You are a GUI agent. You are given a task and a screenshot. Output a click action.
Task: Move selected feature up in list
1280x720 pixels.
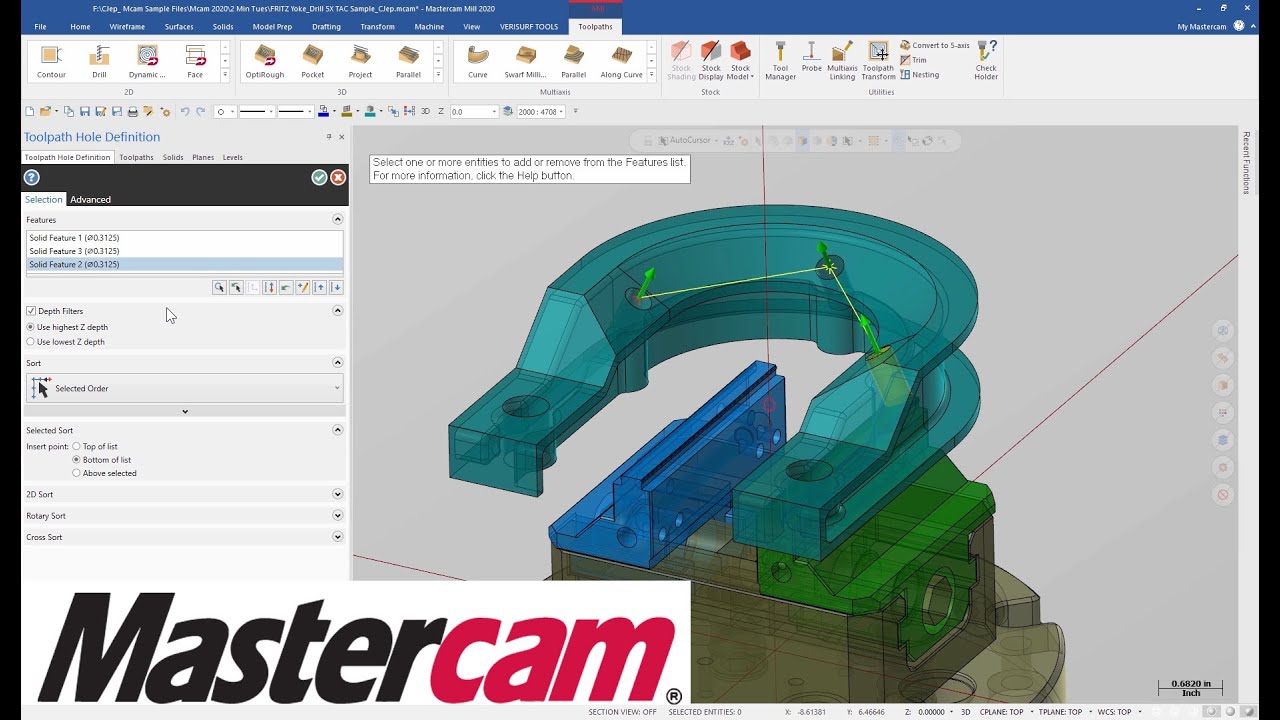(x=319, y=288)
